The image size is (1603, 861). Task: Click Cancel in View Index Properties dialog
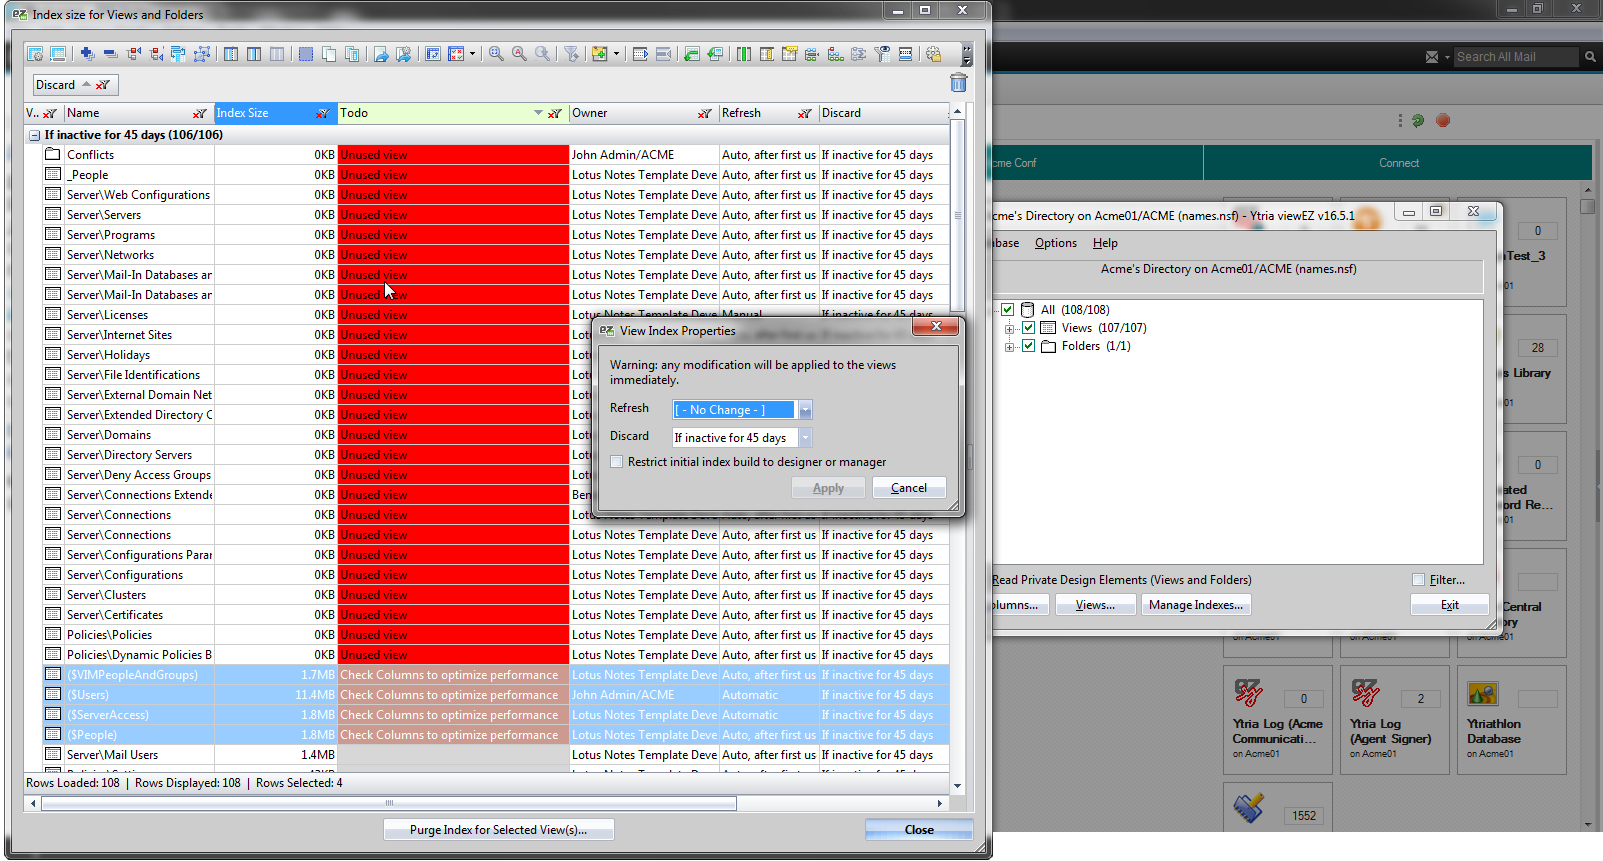pos(909,488)
